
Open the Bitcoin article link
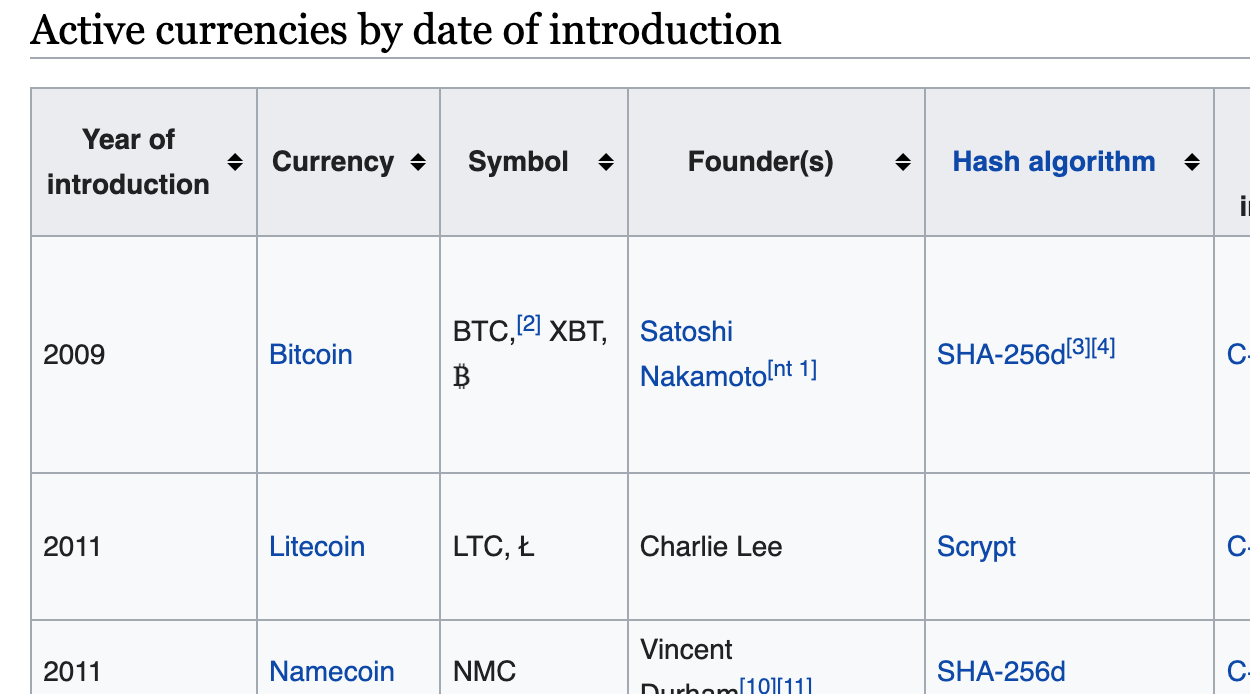[x=311, y=355]
